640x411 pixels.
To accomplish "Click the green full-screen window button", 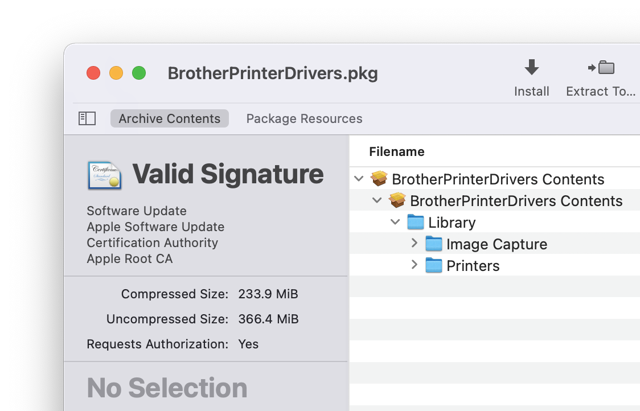I will (x=139, y=73).
